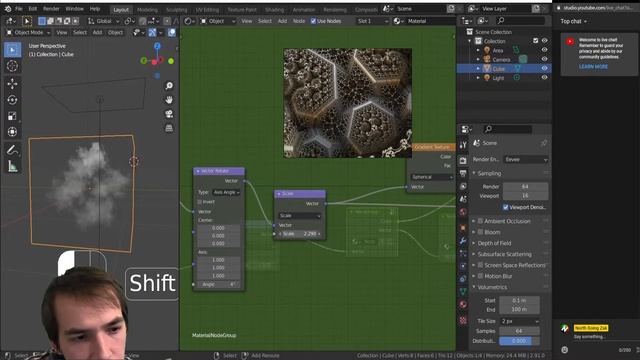
Task: Open the Scale node operation dropdown
Action: click(300, 216)
